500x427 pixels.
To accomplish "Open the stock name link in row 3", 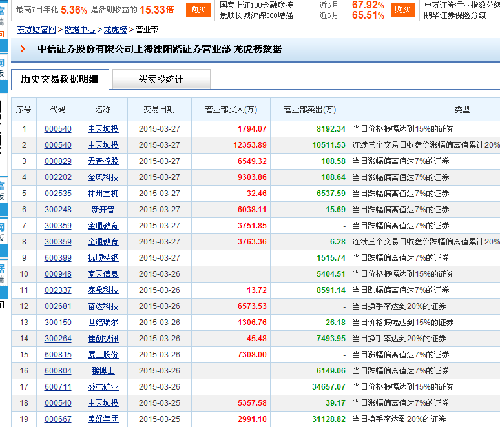I will pyautogui.click(x=103, y=161).
